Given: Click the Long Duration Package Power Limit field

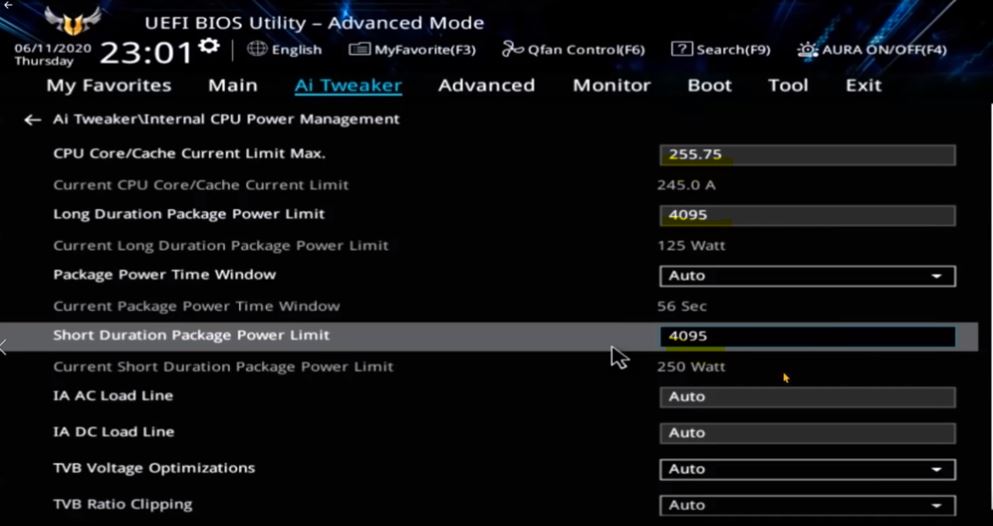Looking at the screenshot, I should tap(807, 215).
